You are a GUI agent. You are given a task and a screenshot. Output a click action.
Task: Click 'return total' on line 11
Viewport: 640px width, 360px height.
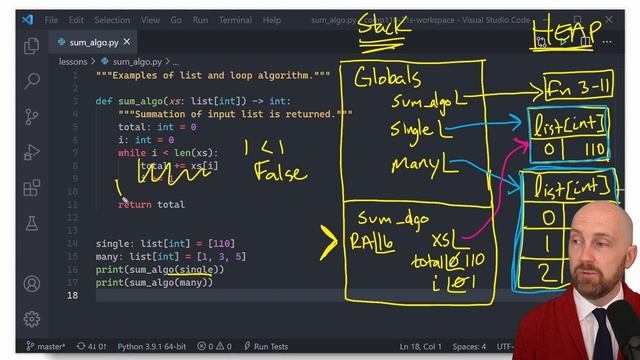(x=151, y=204)
